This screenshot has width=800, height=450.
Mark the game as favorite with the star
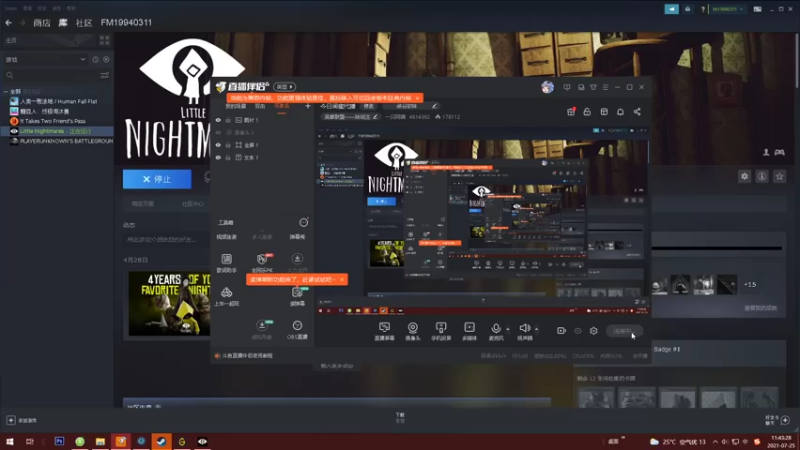779,177
